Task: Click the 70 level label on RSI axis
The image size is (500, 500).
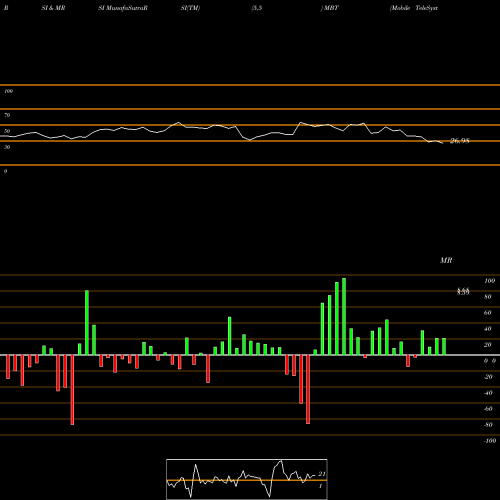Action: click(x=7, y=115)
